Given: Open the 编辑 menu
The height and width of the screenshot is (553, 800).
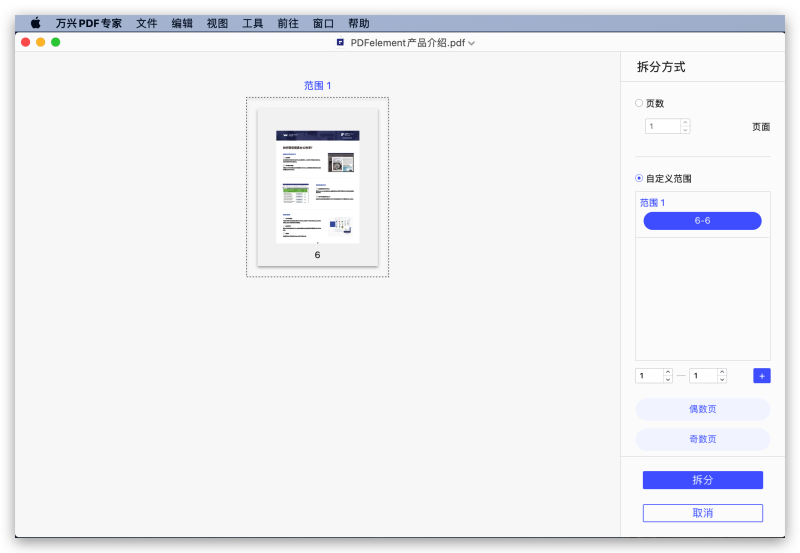Looking at the screenshot, I should point(182,23).
